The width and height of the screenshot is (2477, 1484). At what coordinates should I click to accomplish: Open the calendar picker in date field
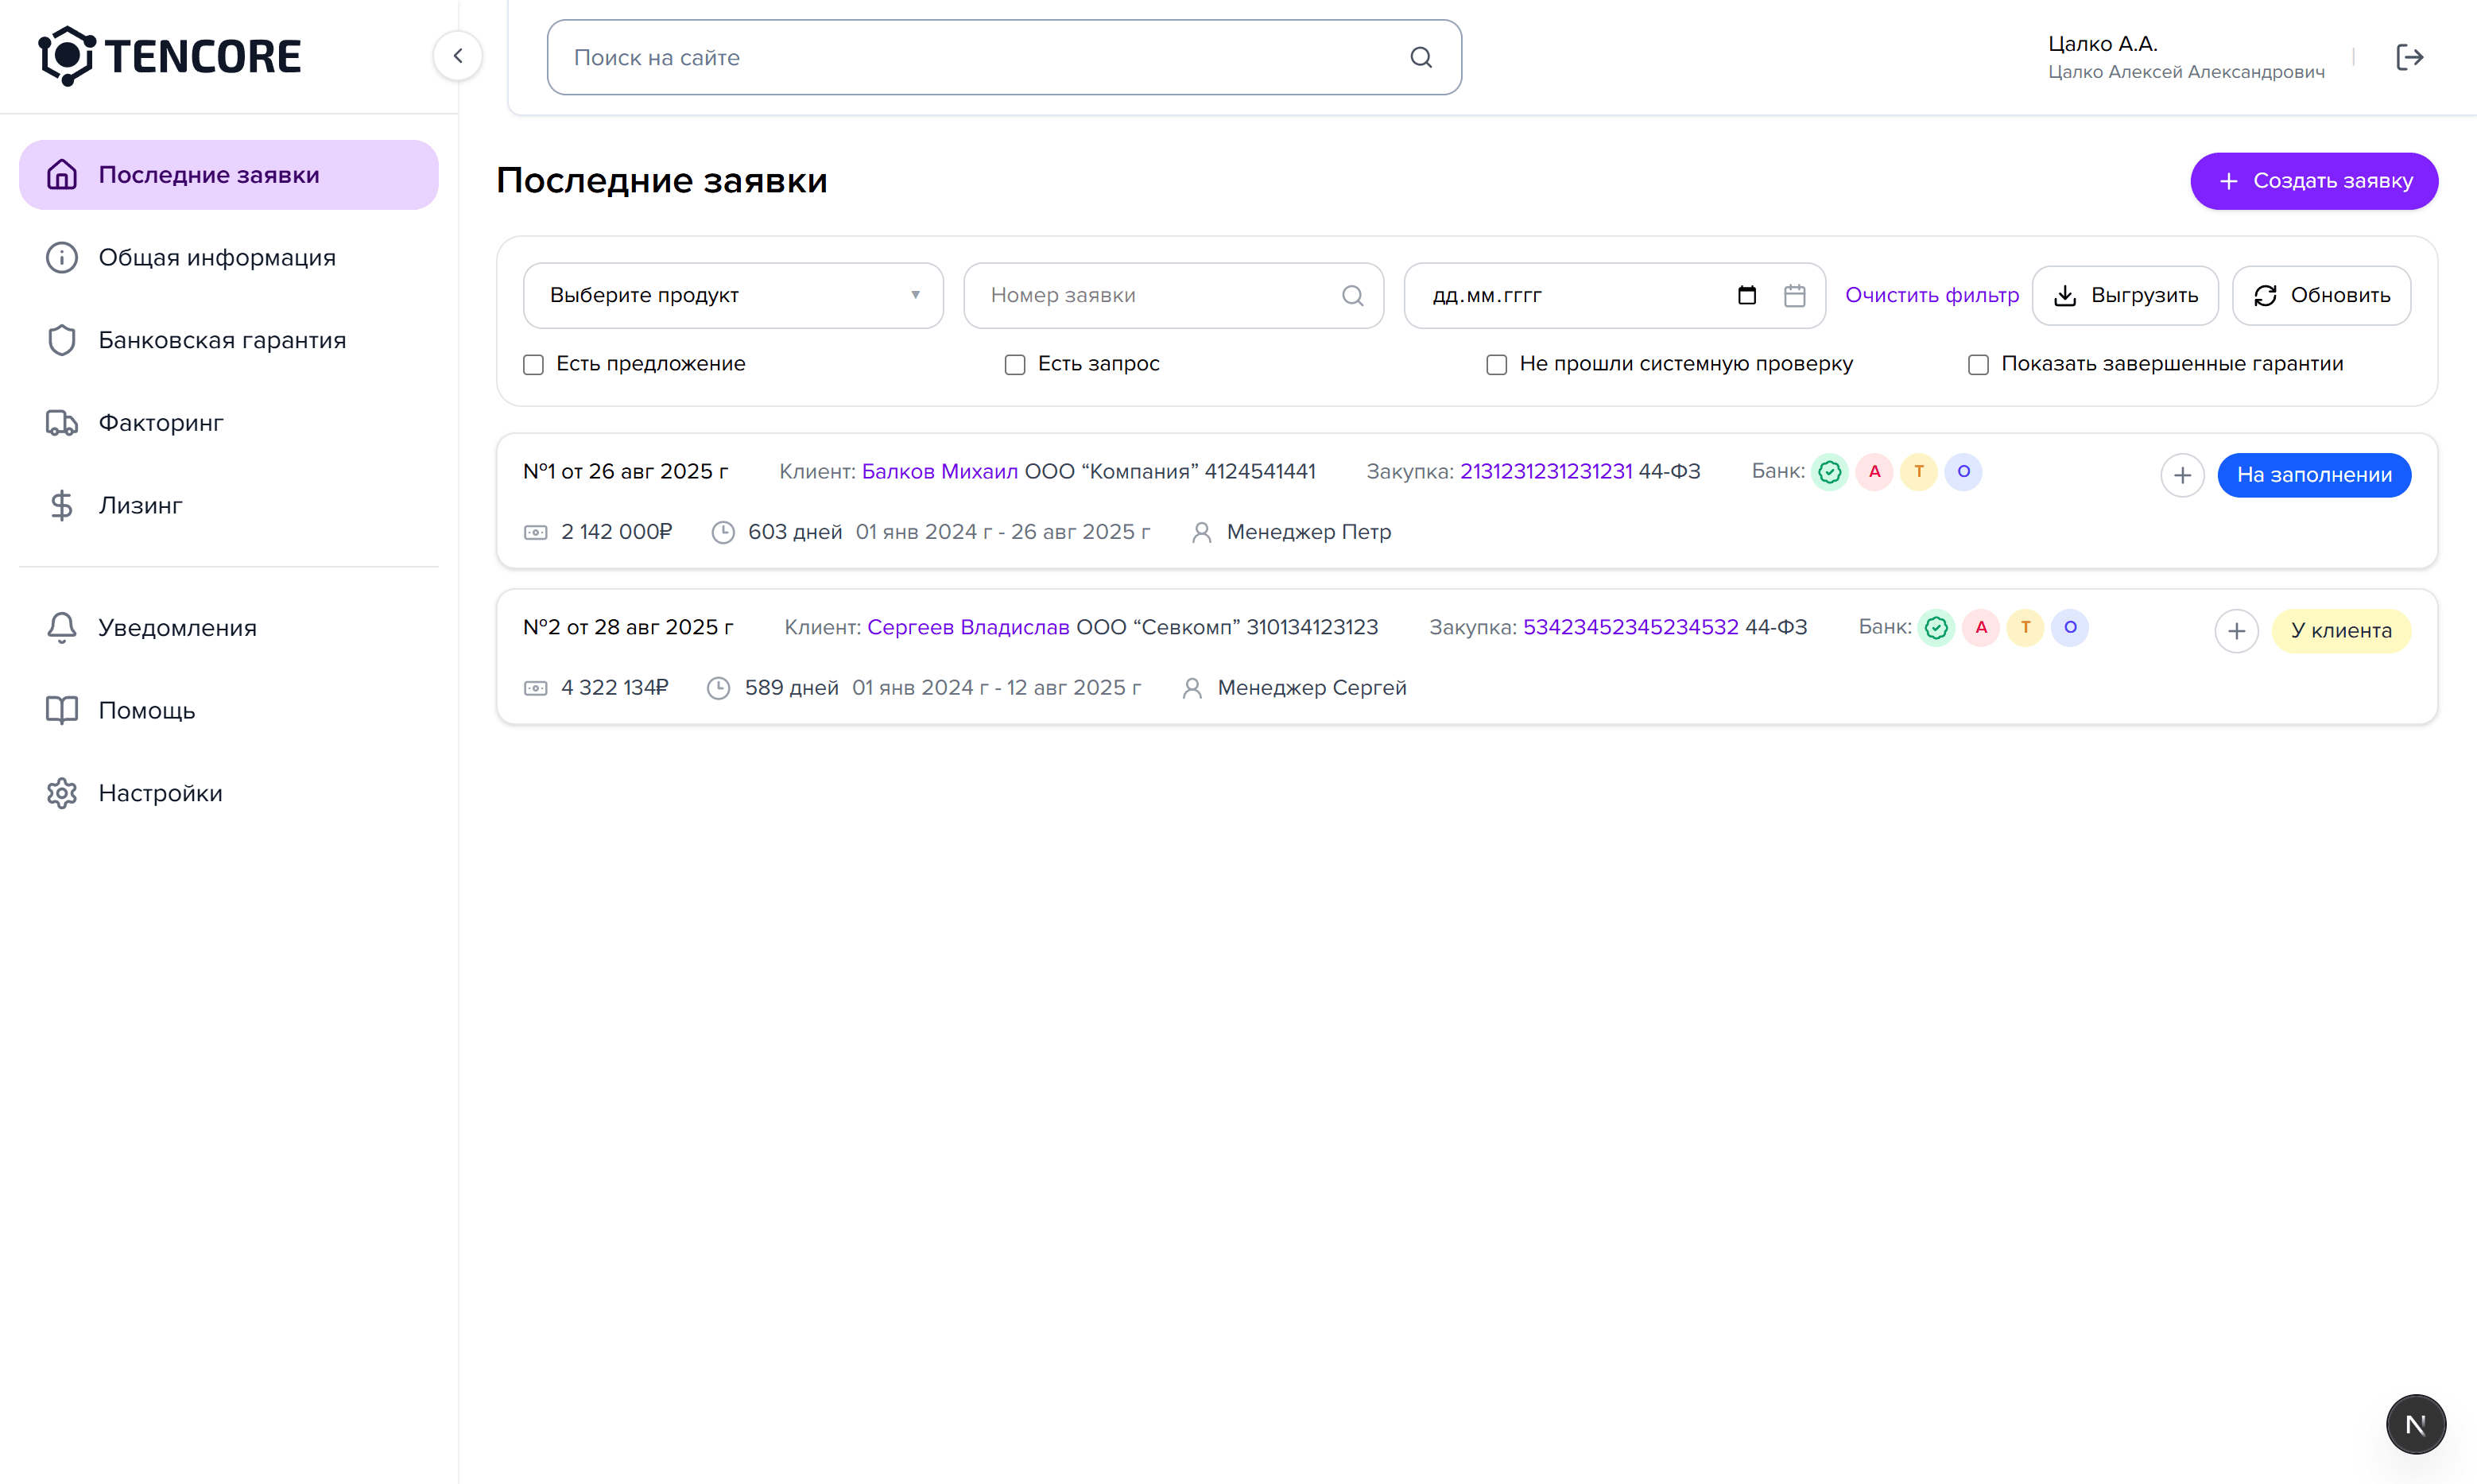coord(1746,295)
